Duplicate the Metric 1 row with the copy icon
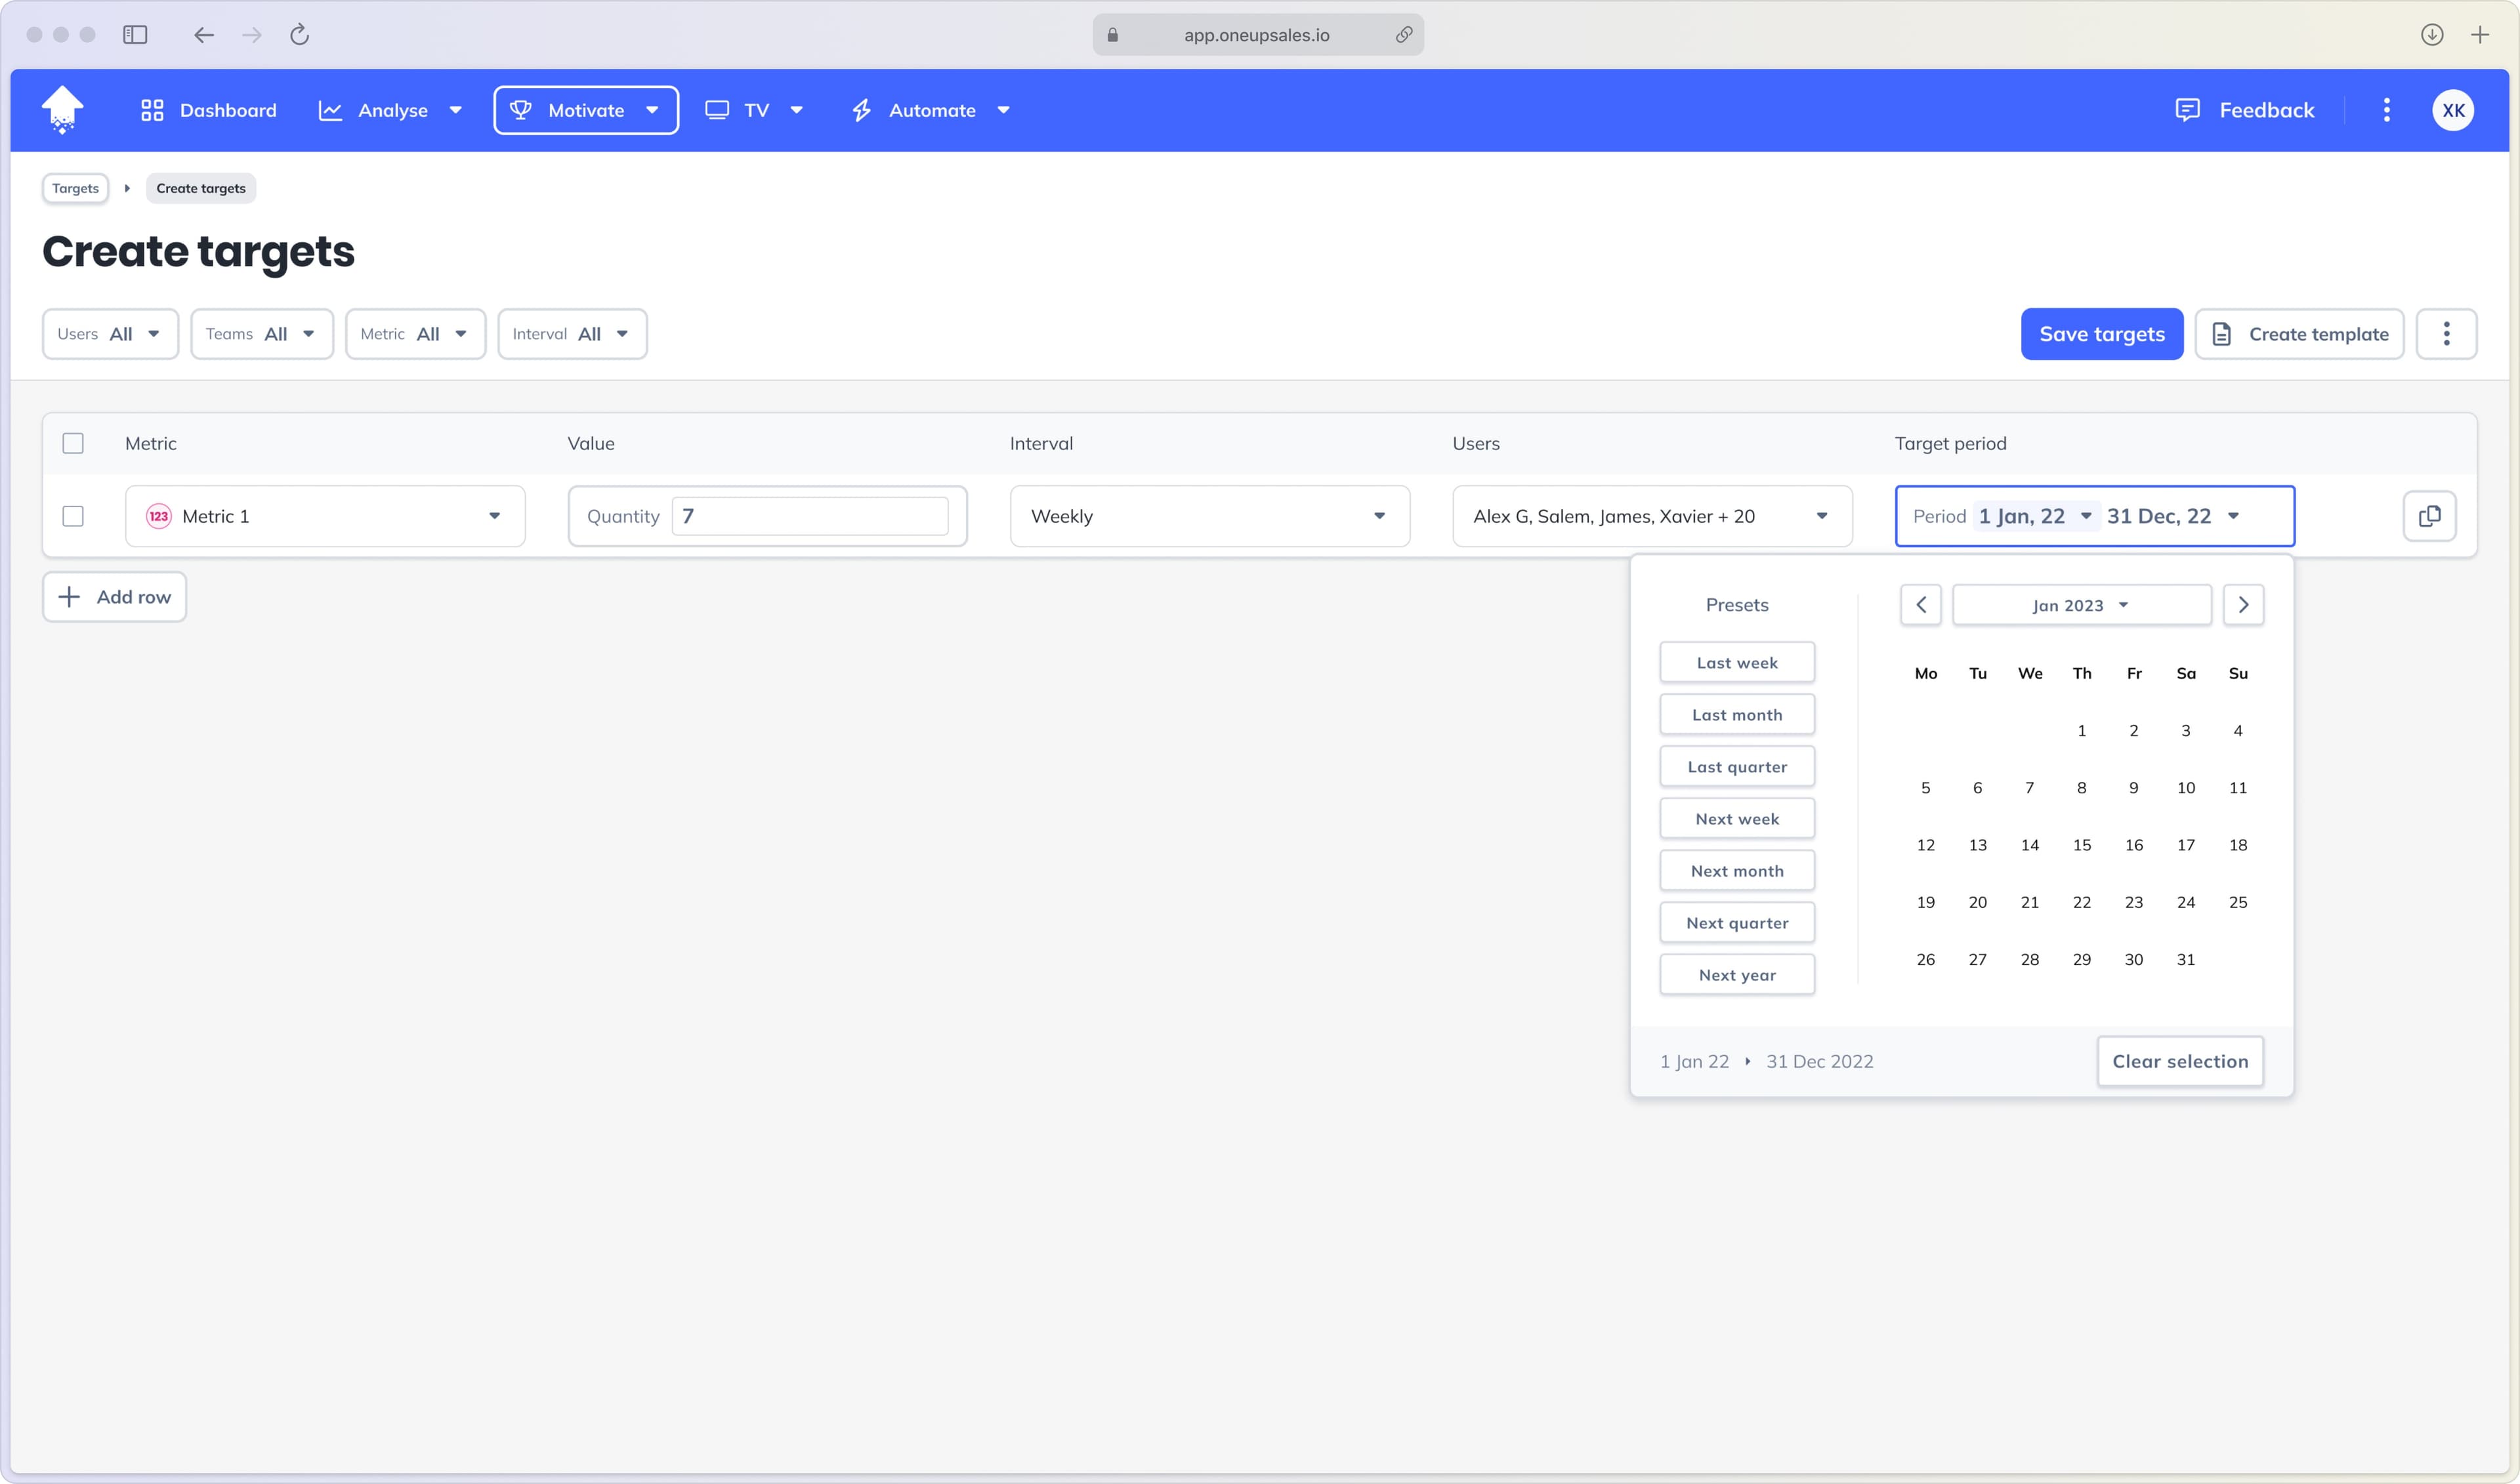Screen dimensions: 2520x1484 click(2429, 516)
